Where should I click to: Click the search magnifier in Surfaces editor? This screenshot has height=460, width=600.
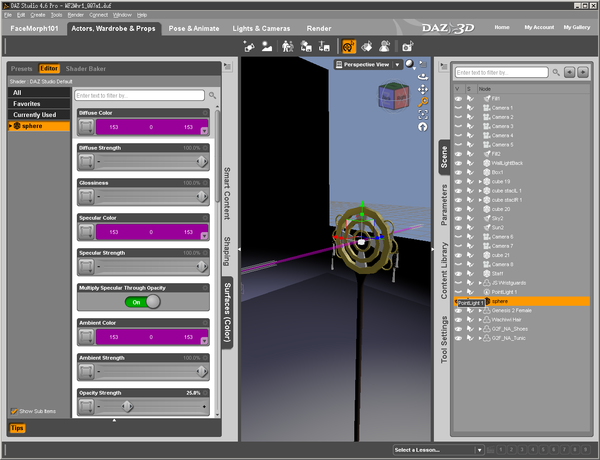coord(212,95)
